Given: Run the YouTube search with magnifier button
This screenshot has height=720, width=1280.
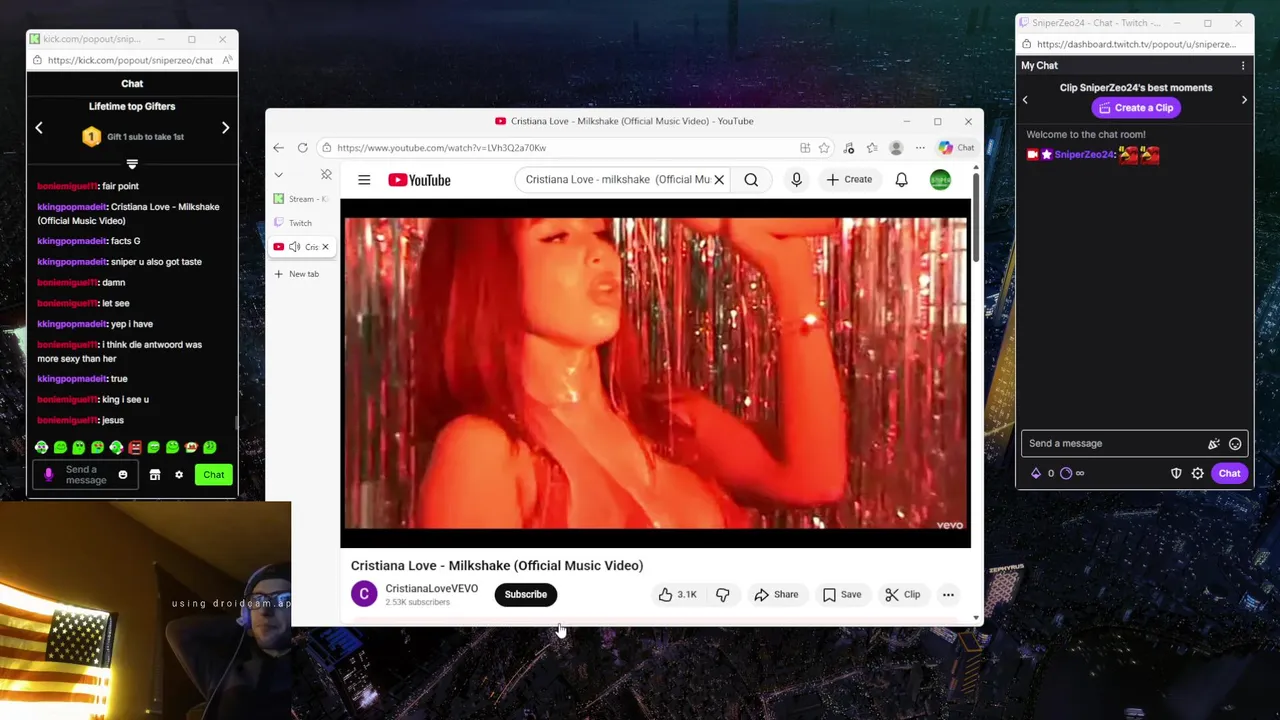Looking at the screenshot, I should [x=751, y=180].
